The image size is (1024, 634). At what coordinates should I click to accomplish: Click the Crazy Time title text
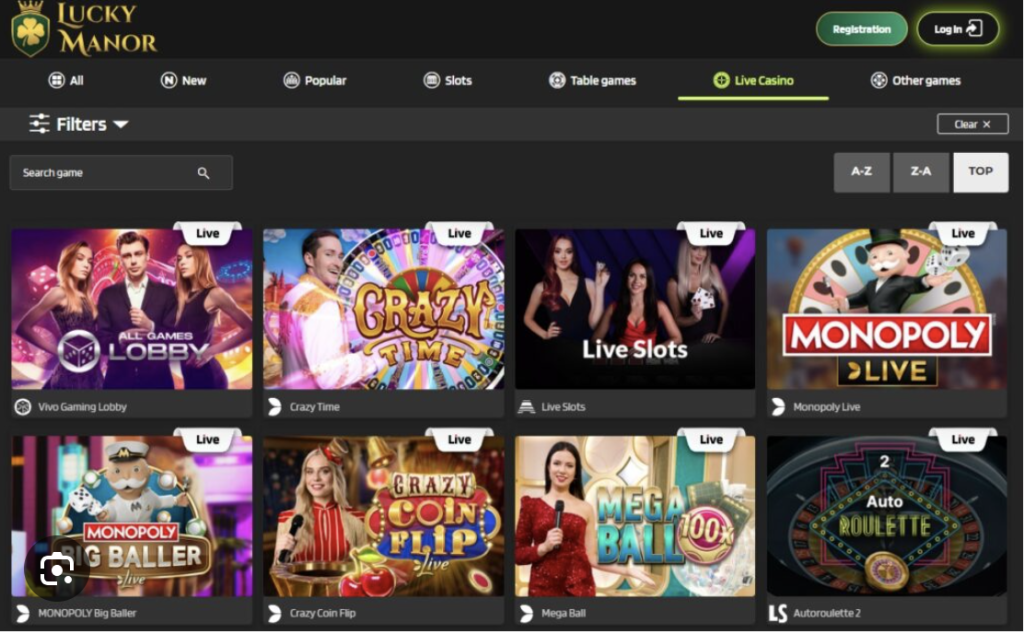tap(315, 407)
